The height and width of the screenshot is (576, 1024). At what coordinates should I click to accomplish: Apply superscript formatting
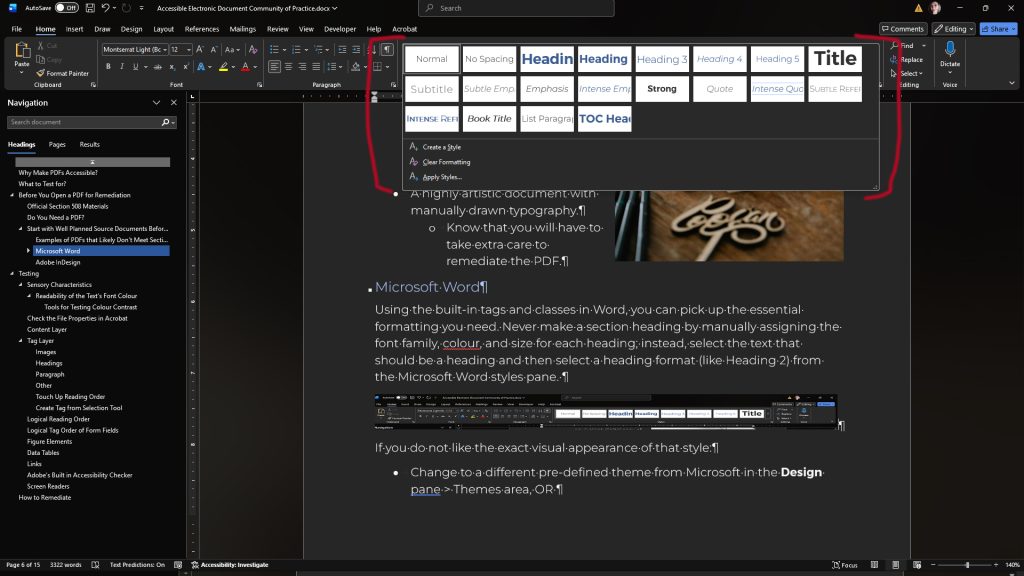[185, 67]
